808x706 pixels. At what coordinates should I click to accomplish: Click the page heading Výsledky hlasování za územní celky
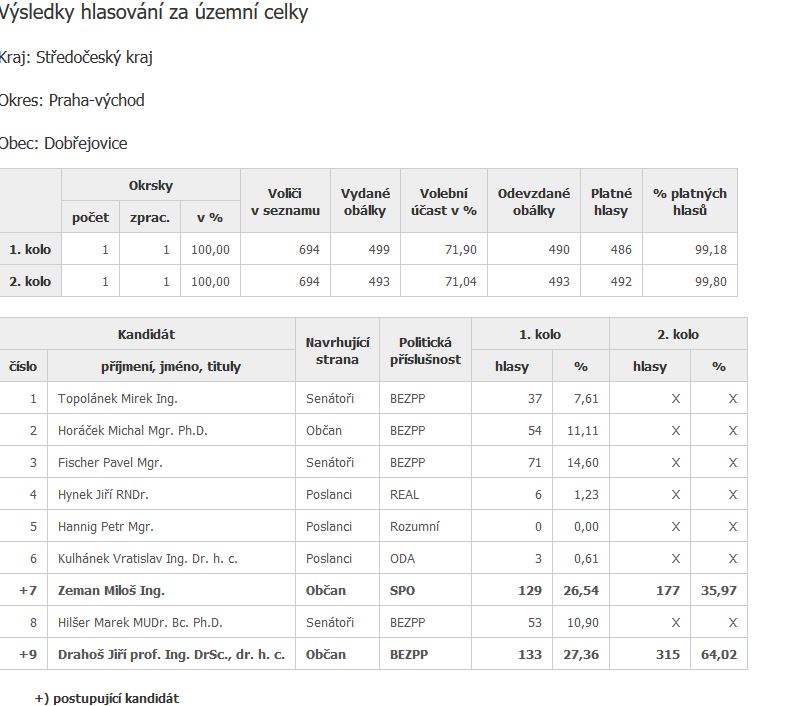(x=154, y=13)
